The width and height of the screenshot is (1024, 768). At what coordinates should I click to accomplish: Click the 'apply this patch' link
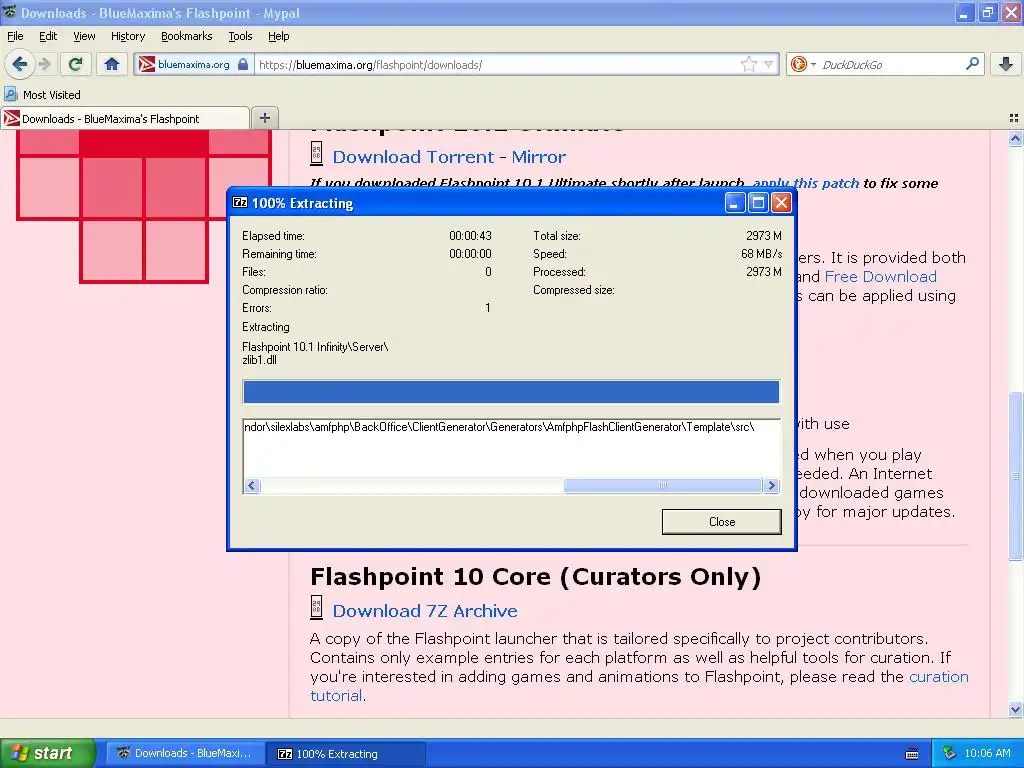tap(806, 183)
